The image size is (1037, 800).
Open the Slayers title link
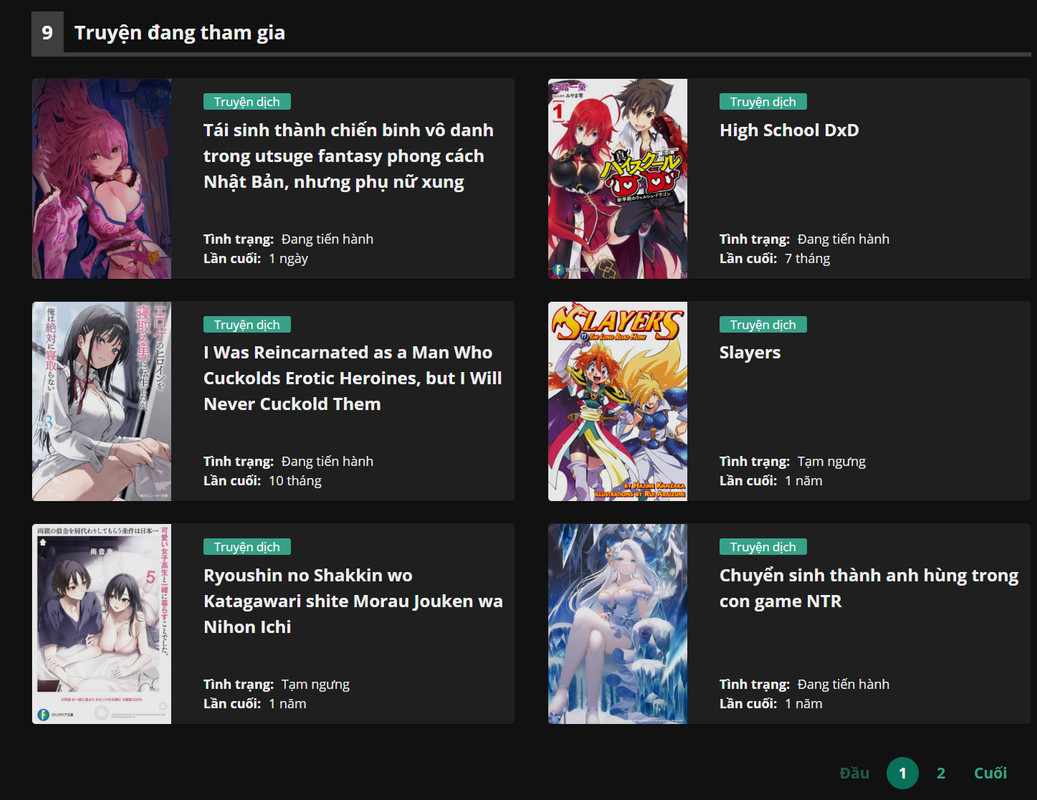pyautogui.click(x=750, y=352)
